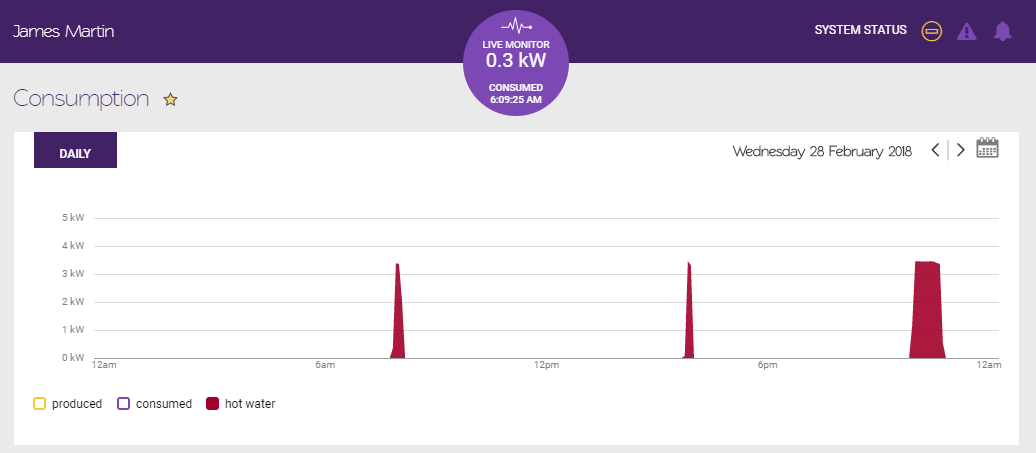The image size is (1036, 453).
Task: Click the Wednesday 28 February 2018 date
Action: 821,152
